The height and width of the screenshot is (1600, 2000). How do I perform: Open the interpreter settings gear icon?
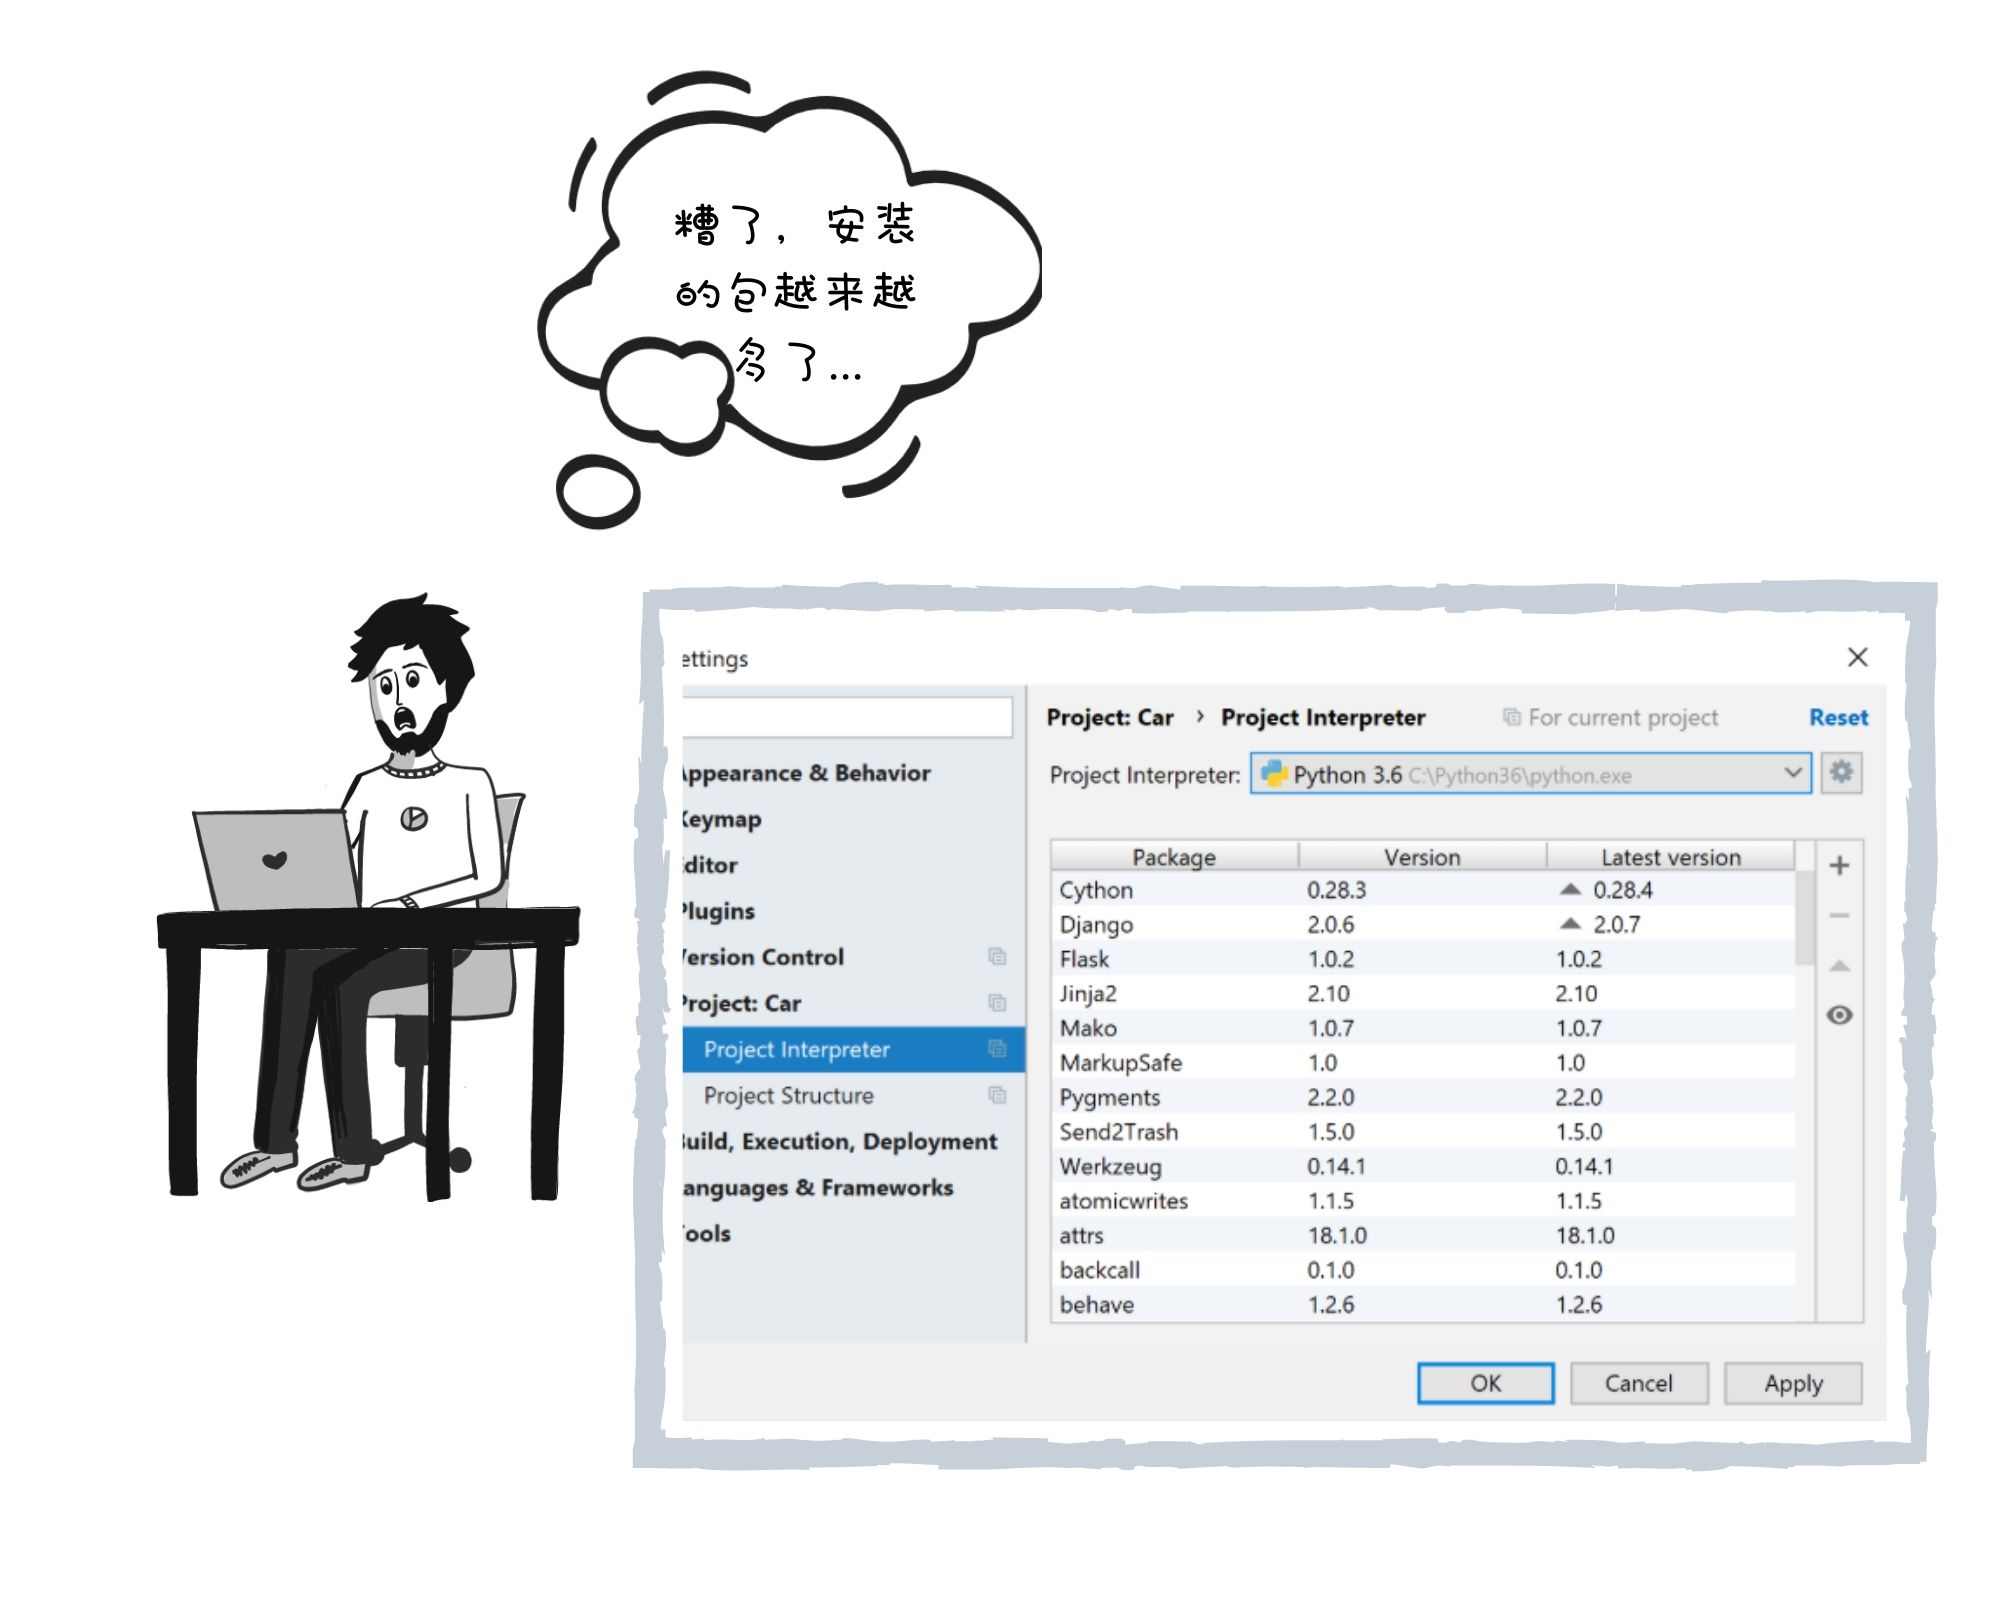tap(1841, 773)
